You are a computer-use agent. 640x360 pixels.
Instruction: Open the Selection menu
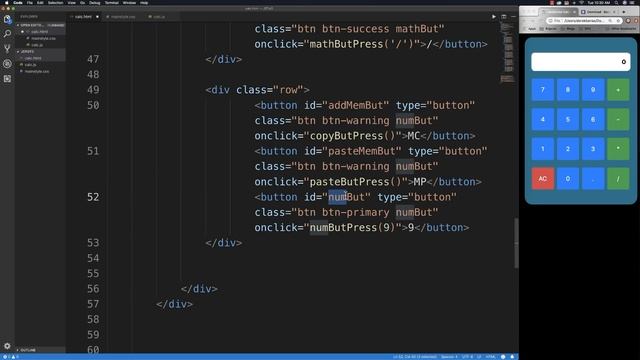click(56, 2)
